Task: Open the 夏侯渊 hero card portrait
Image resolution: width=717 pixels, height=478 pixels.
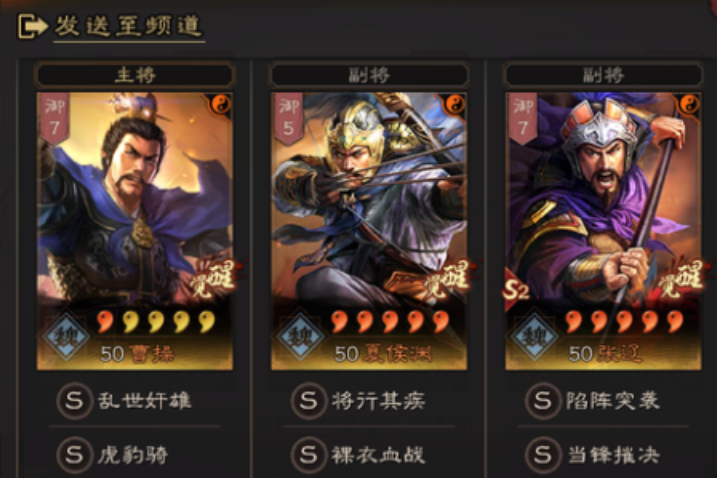Action: pos(369,231)
